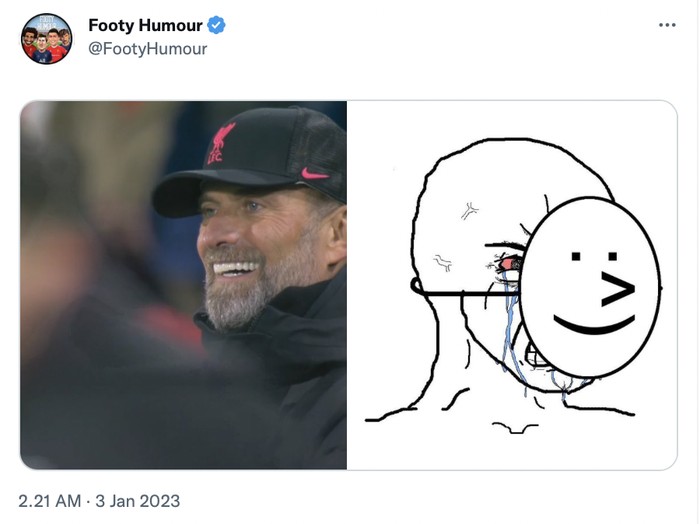Open the tweet's three-dot more options menu
The height and width of the screenshot is (524, 700).
(667, 24)
